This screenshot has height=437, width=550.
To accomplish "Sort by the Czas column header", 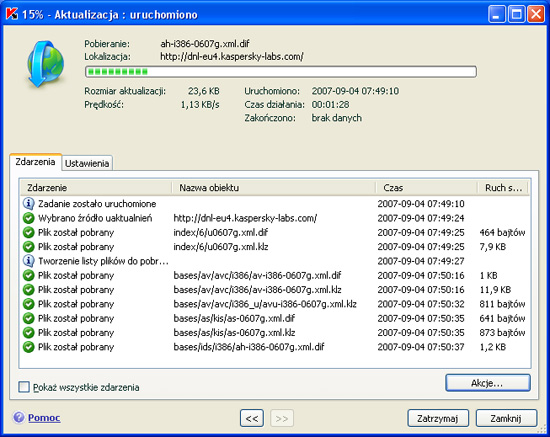I will 427,188.
